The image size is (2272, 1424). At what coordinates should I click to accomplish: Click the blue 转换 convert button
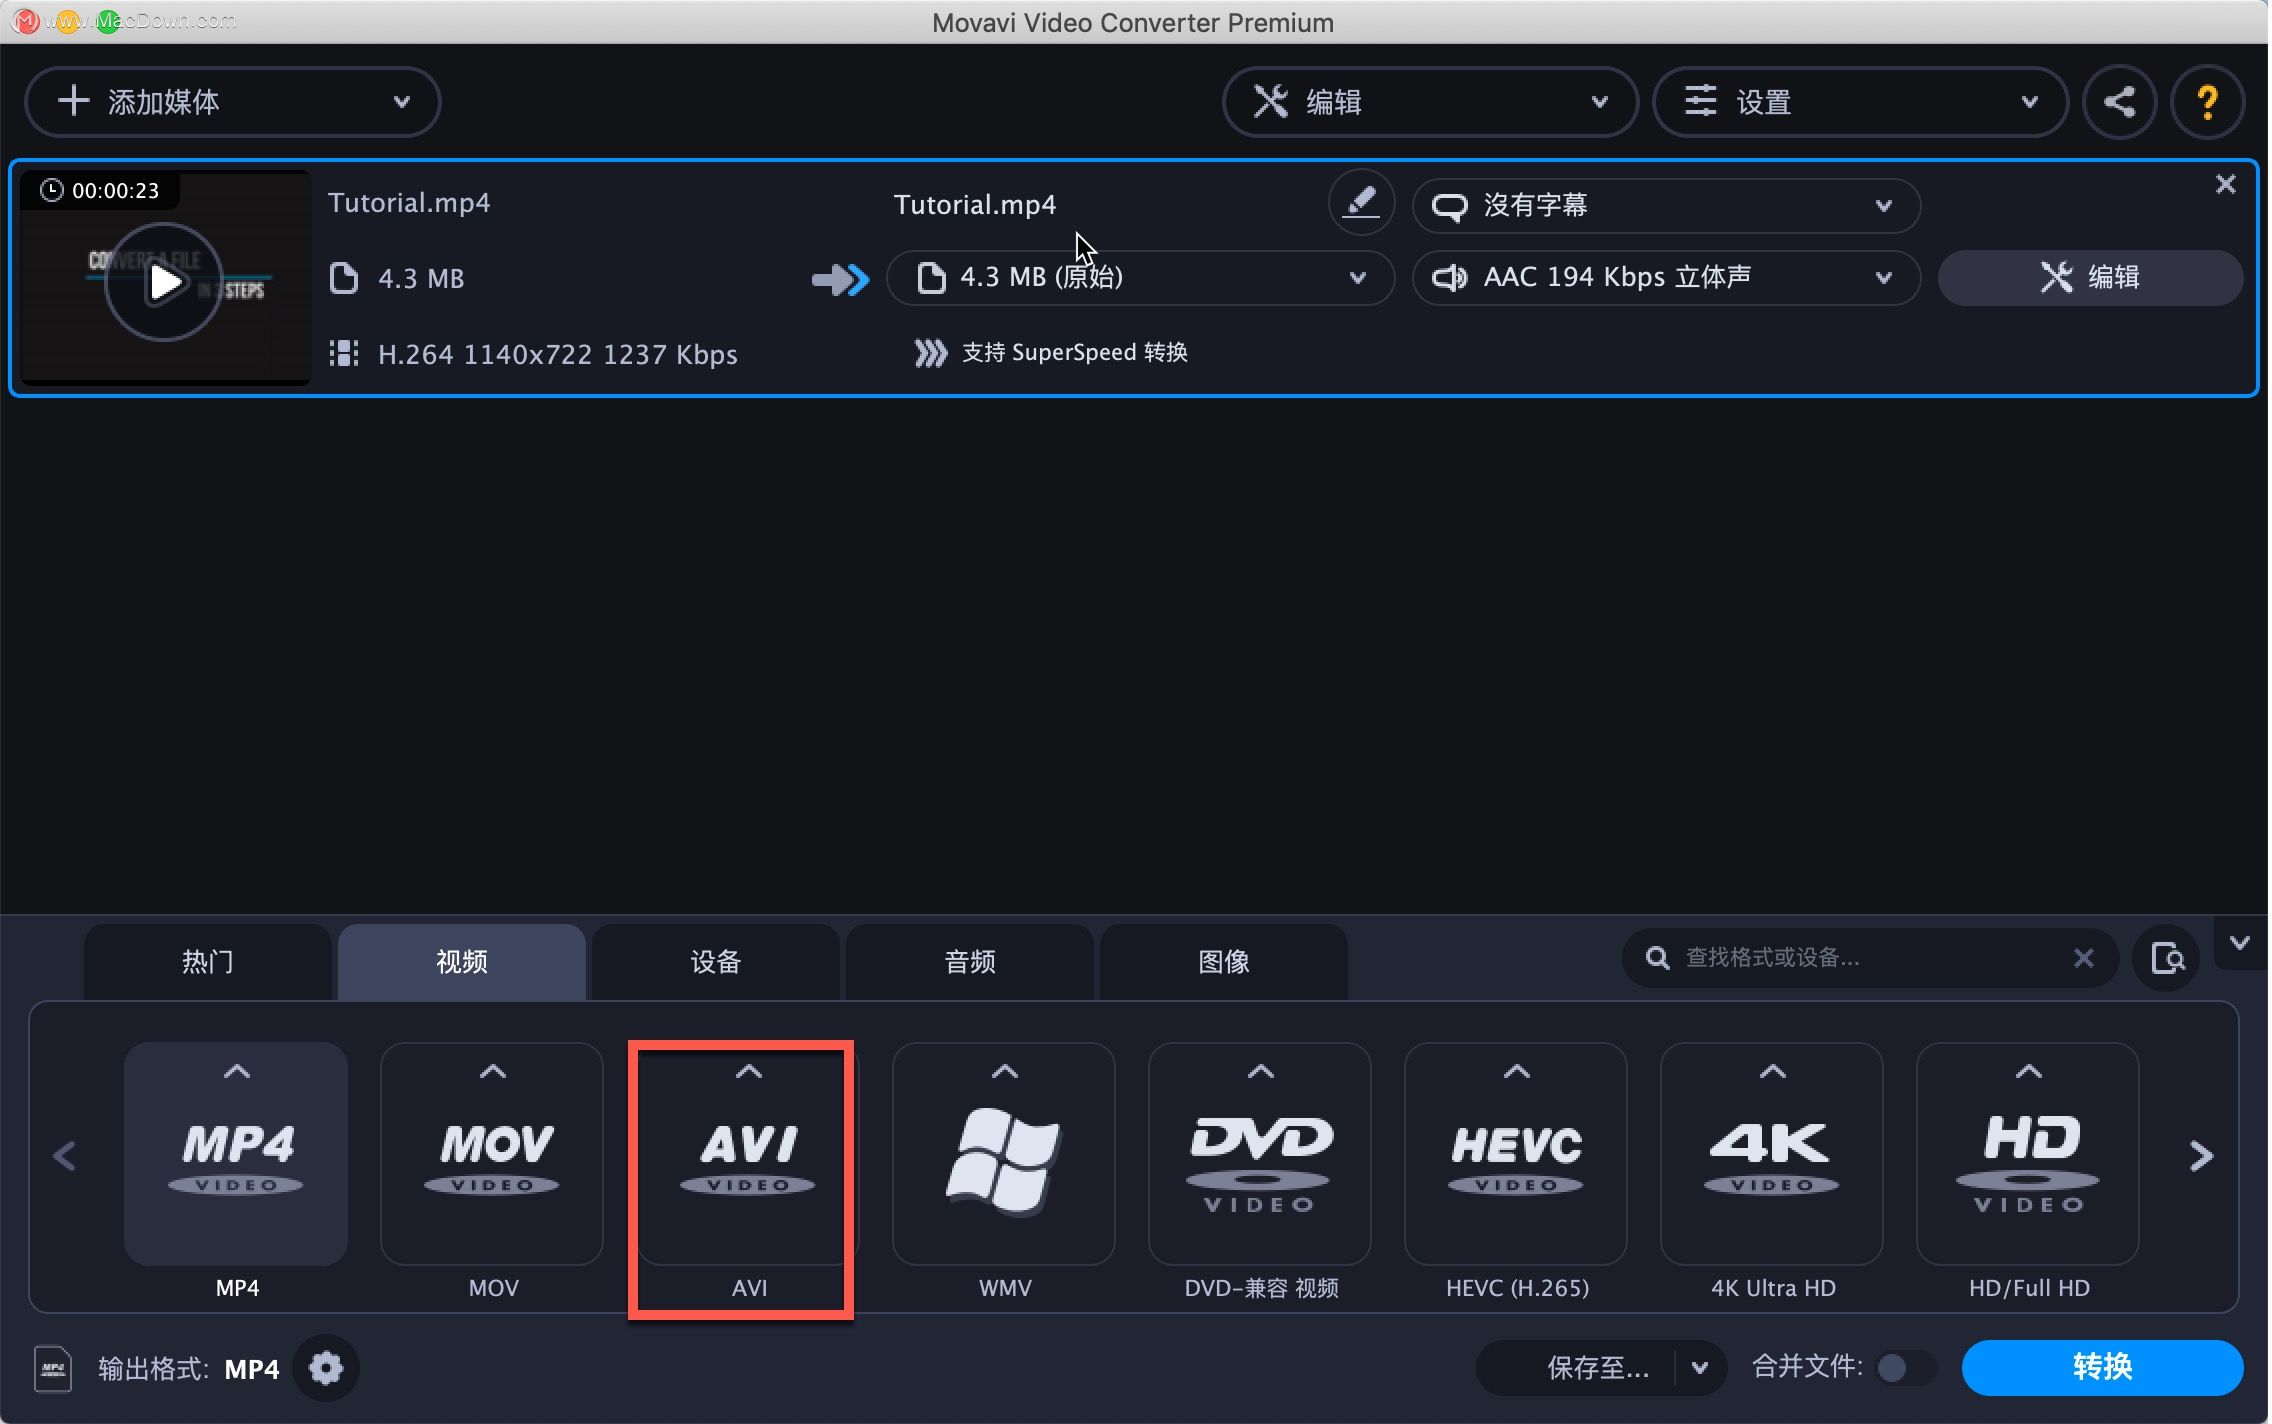point(2102,1367)
